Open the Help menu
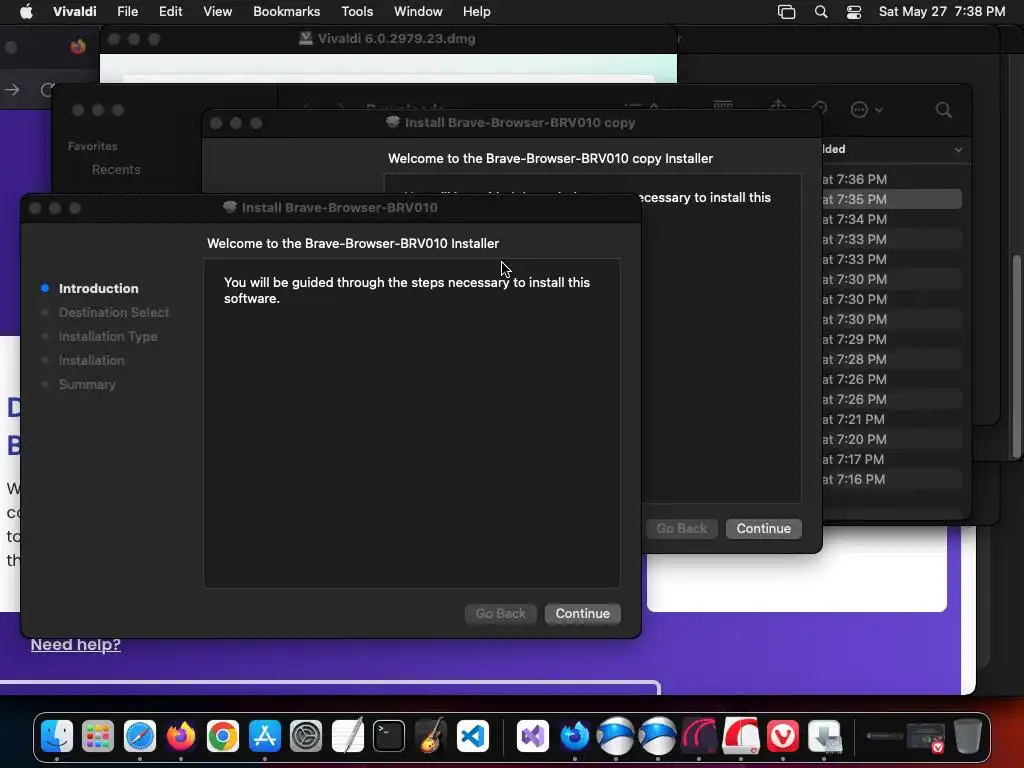 pos(477,12)
